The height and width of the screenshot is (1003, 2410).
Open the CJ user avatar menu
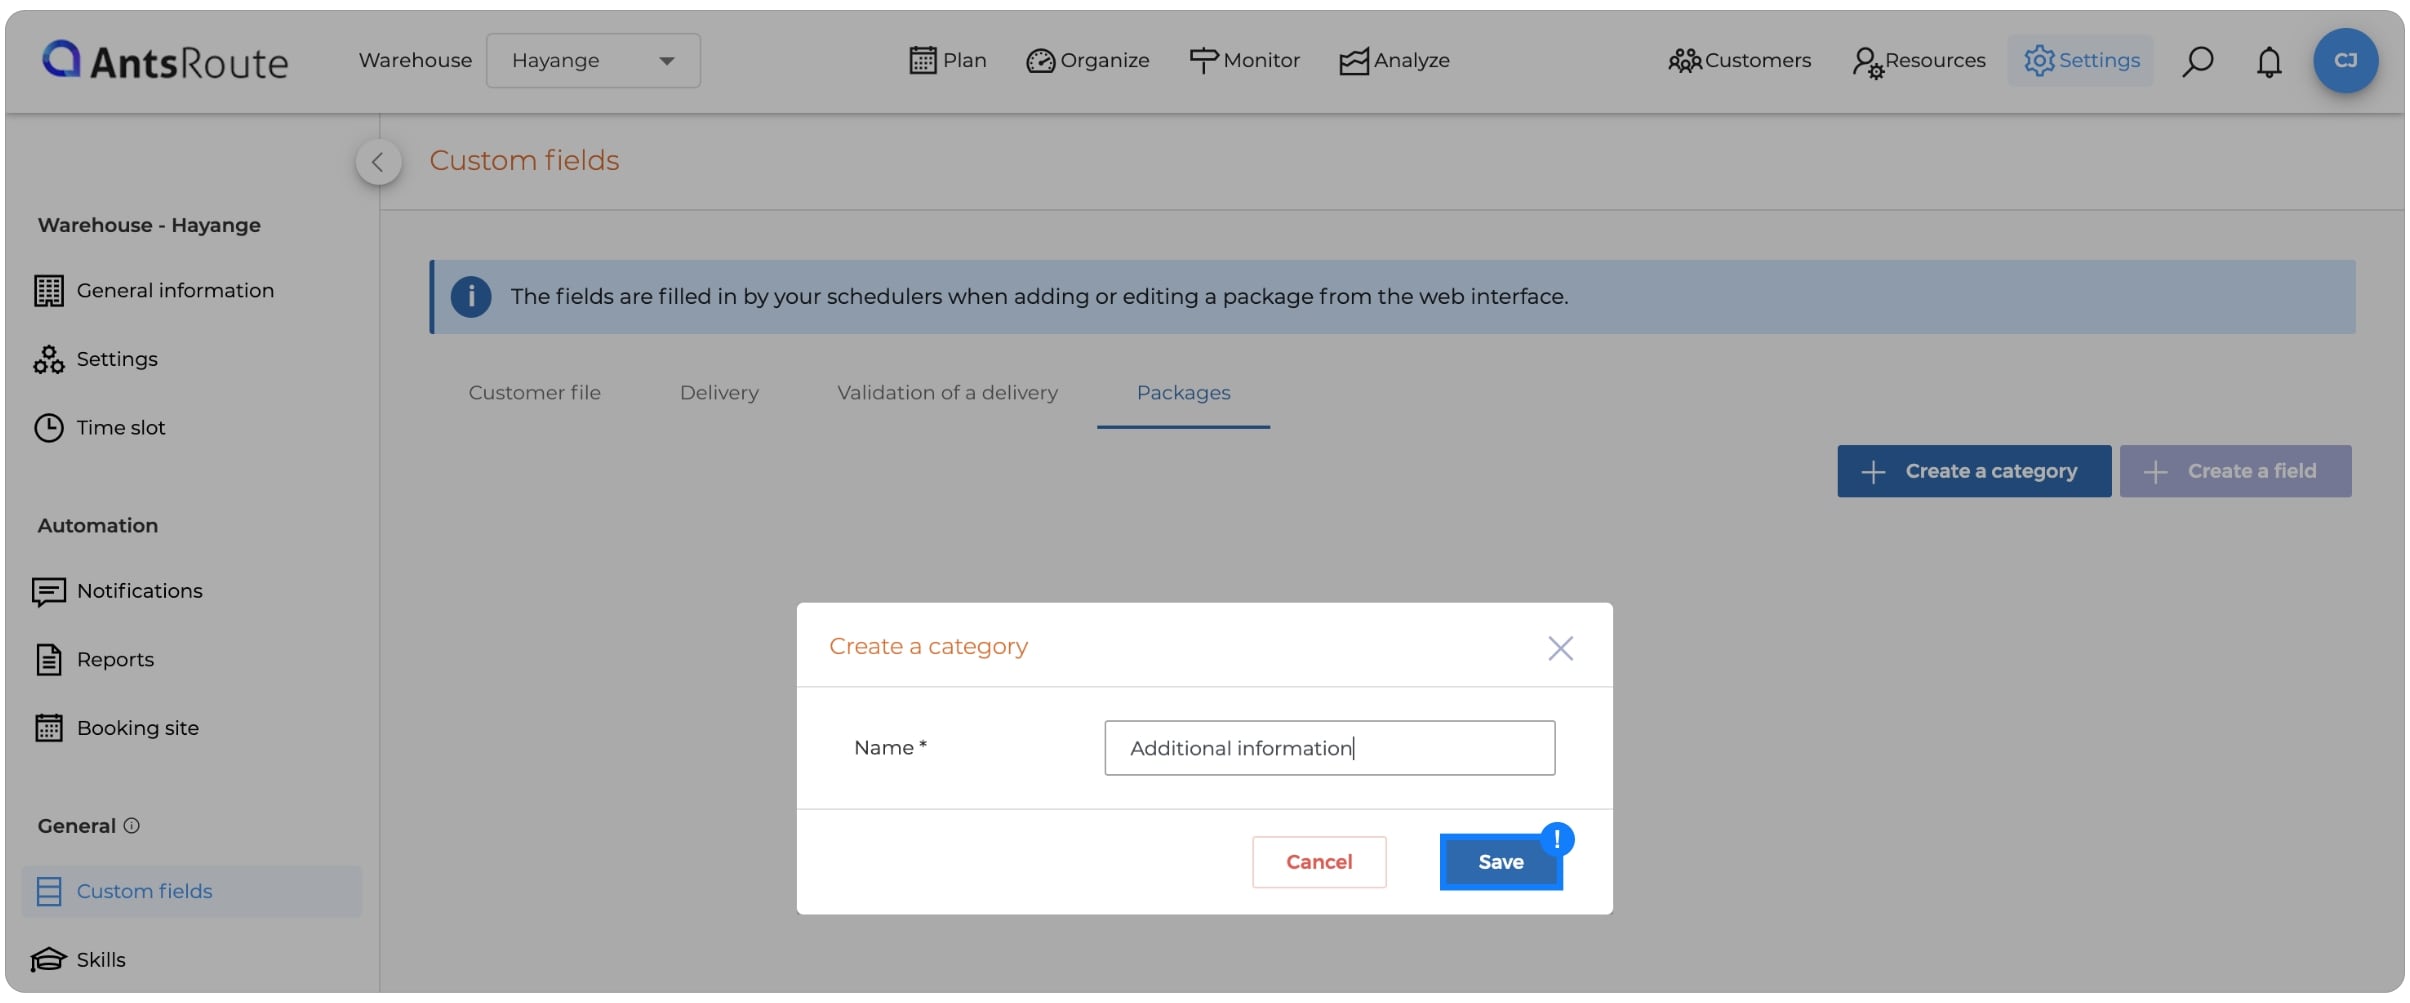point(2345,60)
